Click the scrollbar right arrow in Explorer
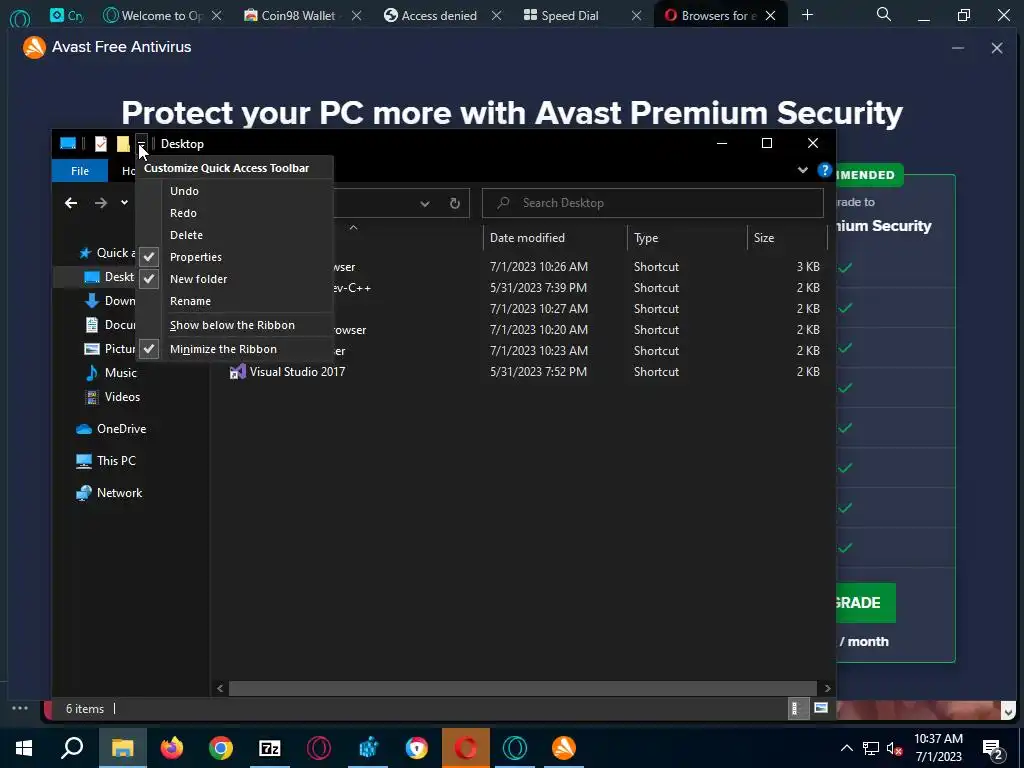 tap(827, 688)
